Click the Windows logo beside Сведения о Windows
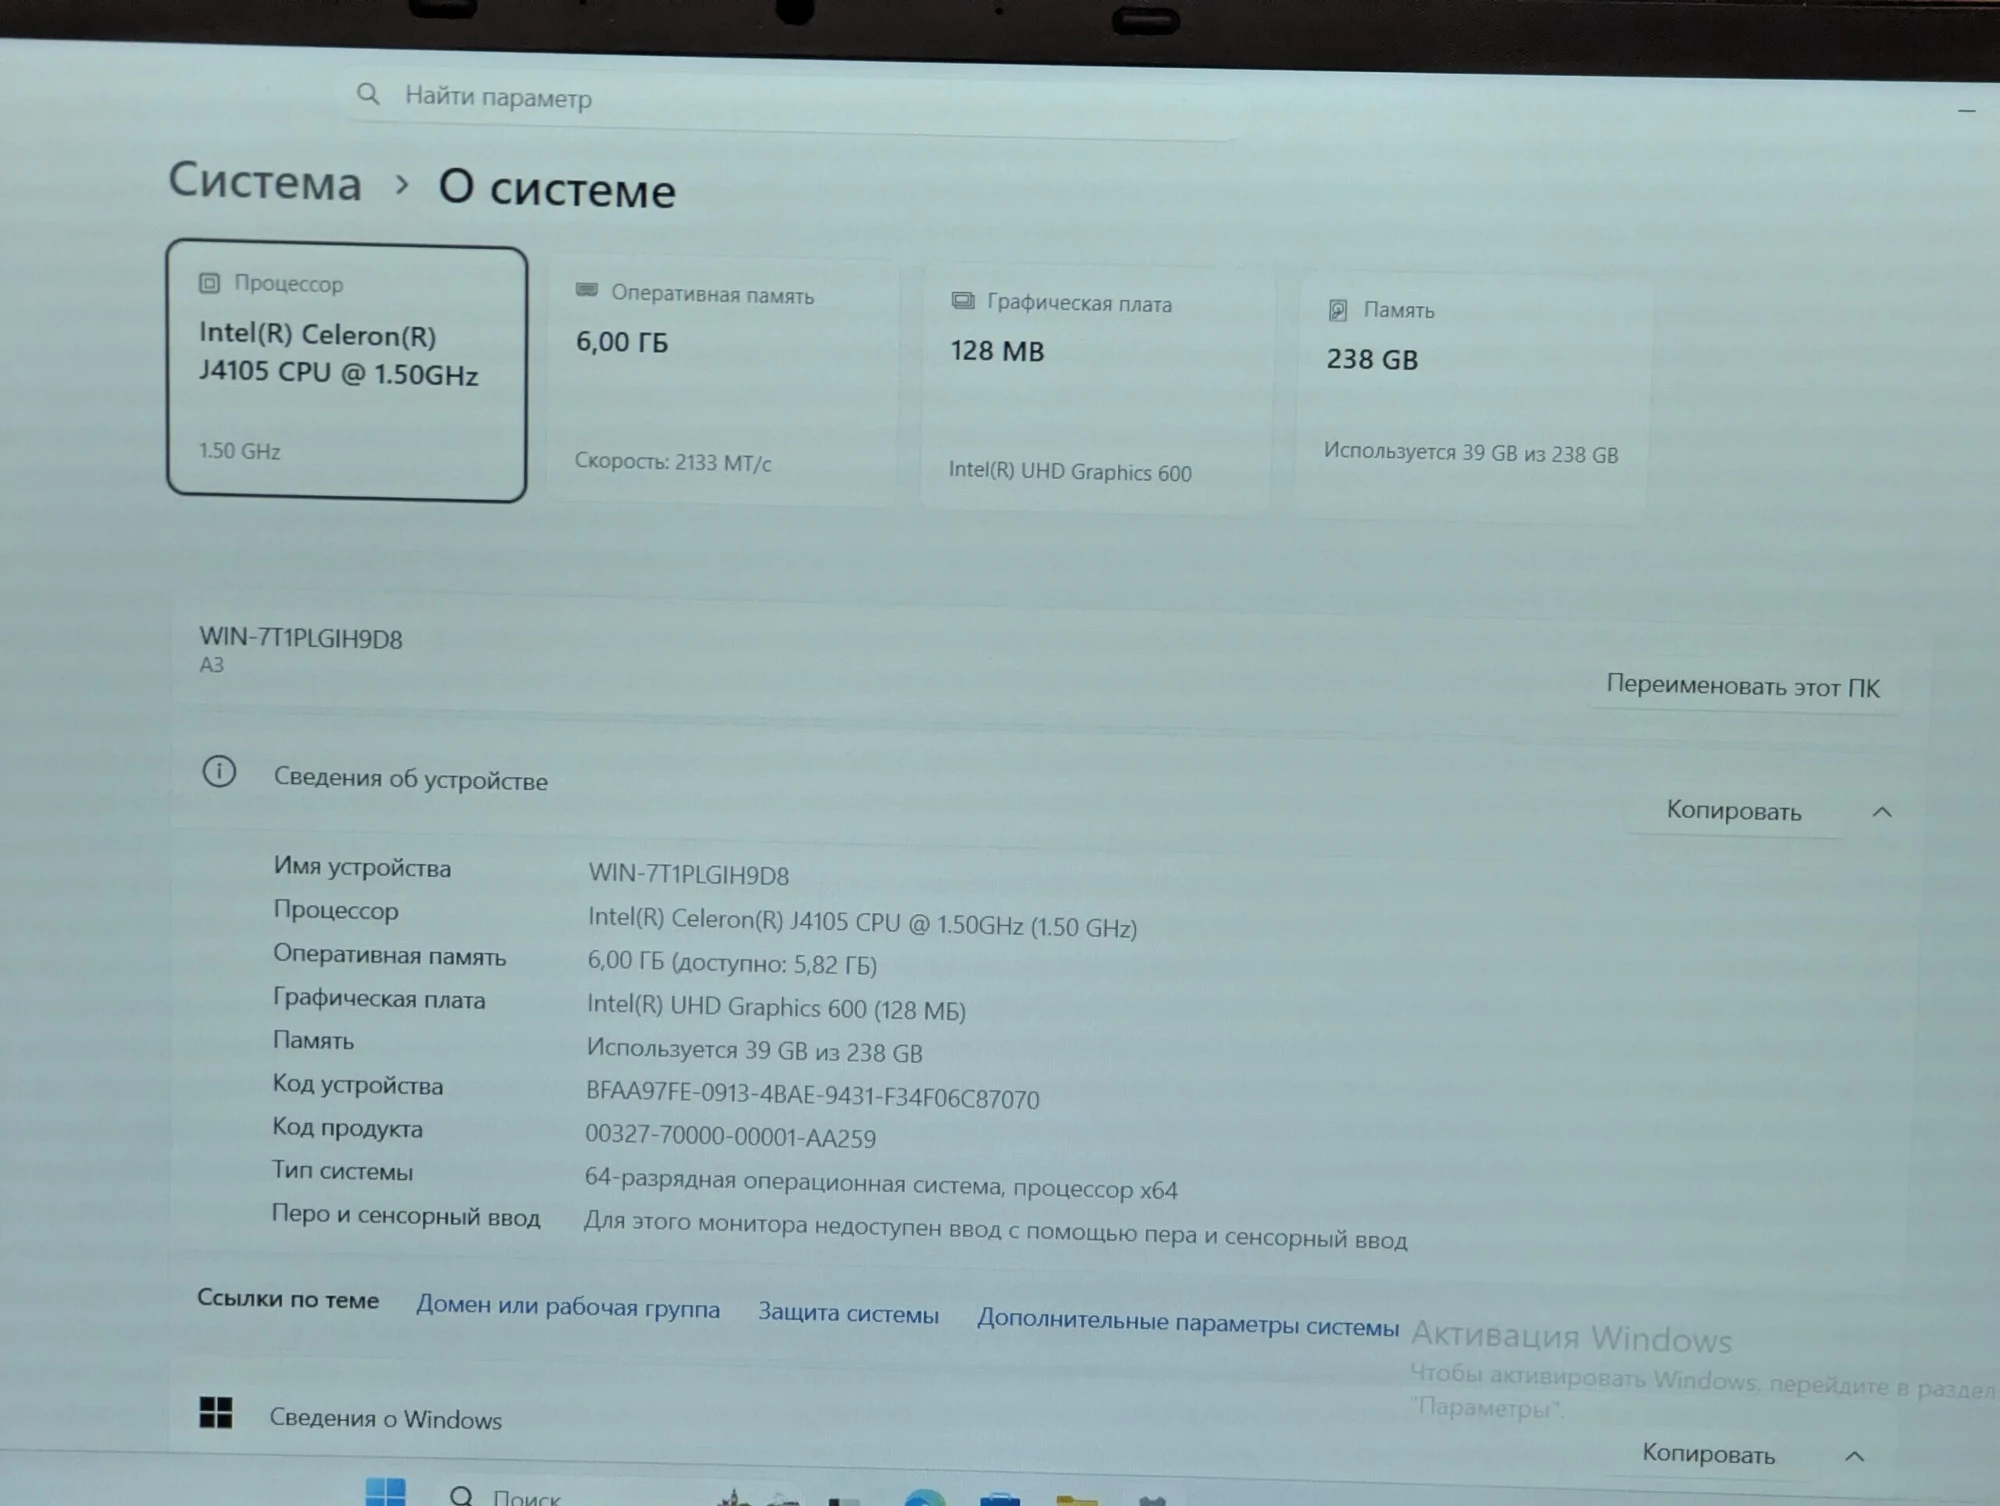Image resolution: width=2000 pixels, height=1506 pixels. (x=216, y=1412)
